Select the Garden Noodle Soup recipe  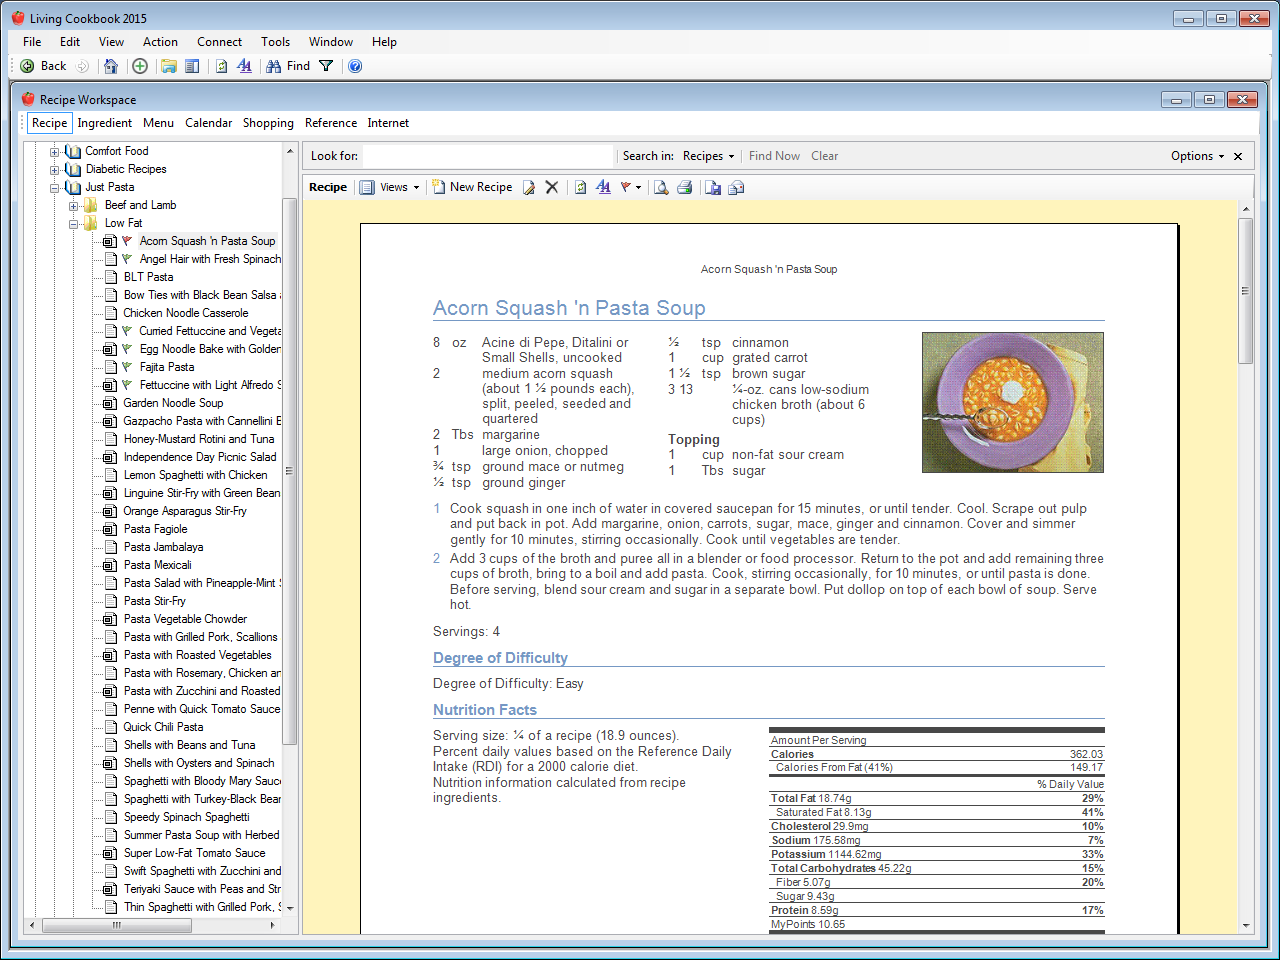pos(173,403)
